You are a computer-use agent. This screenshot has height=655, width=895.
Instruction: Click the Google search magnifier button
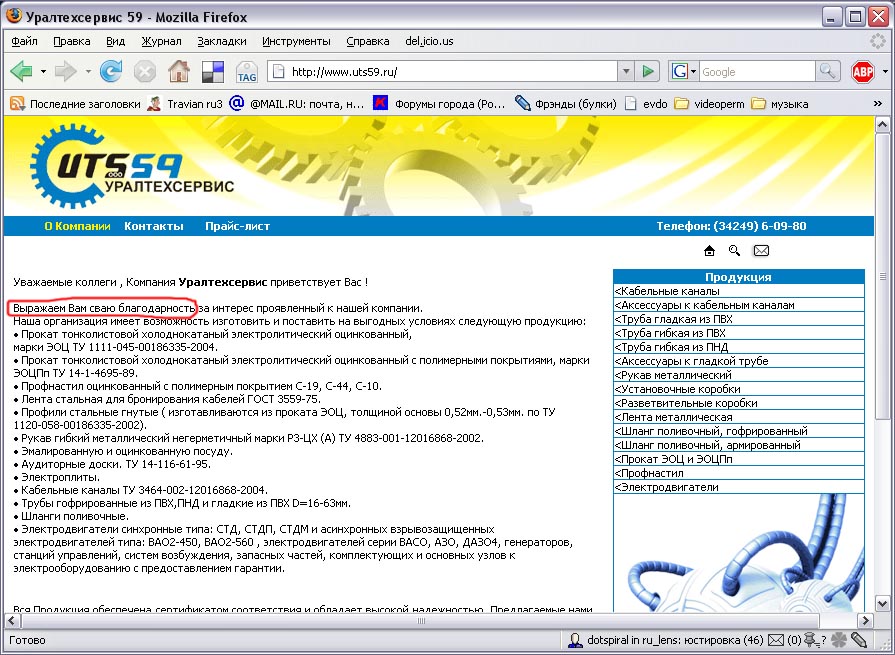(x=827, y=71)
